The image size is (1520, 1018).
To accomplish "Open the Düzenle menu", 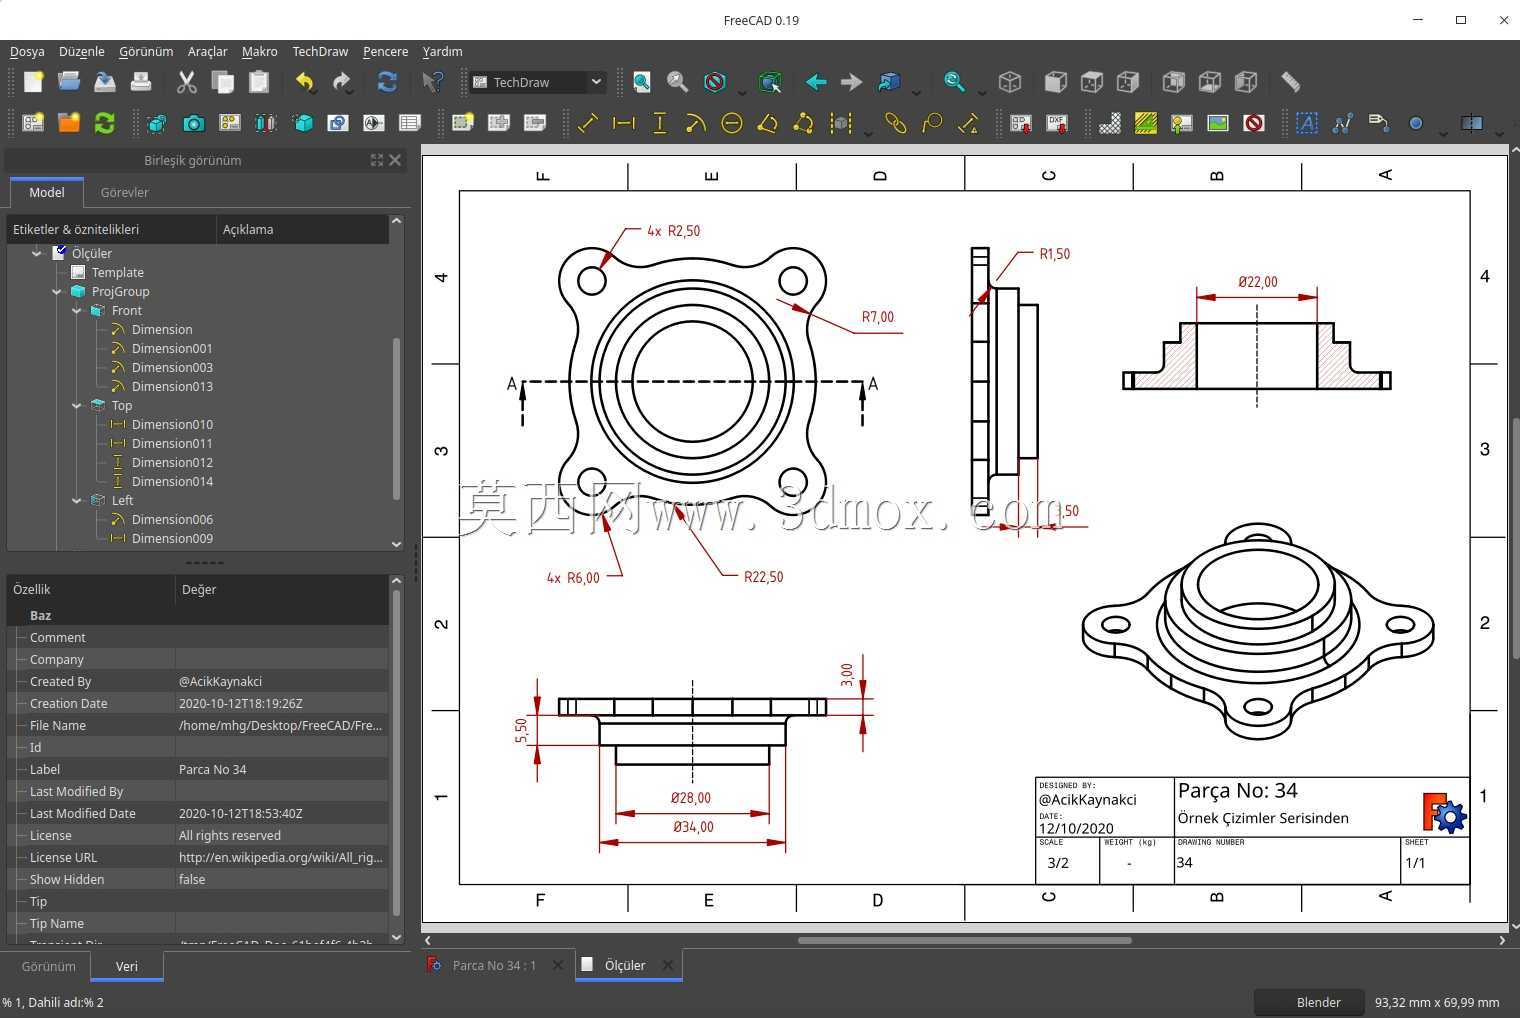I will point(82,51).
